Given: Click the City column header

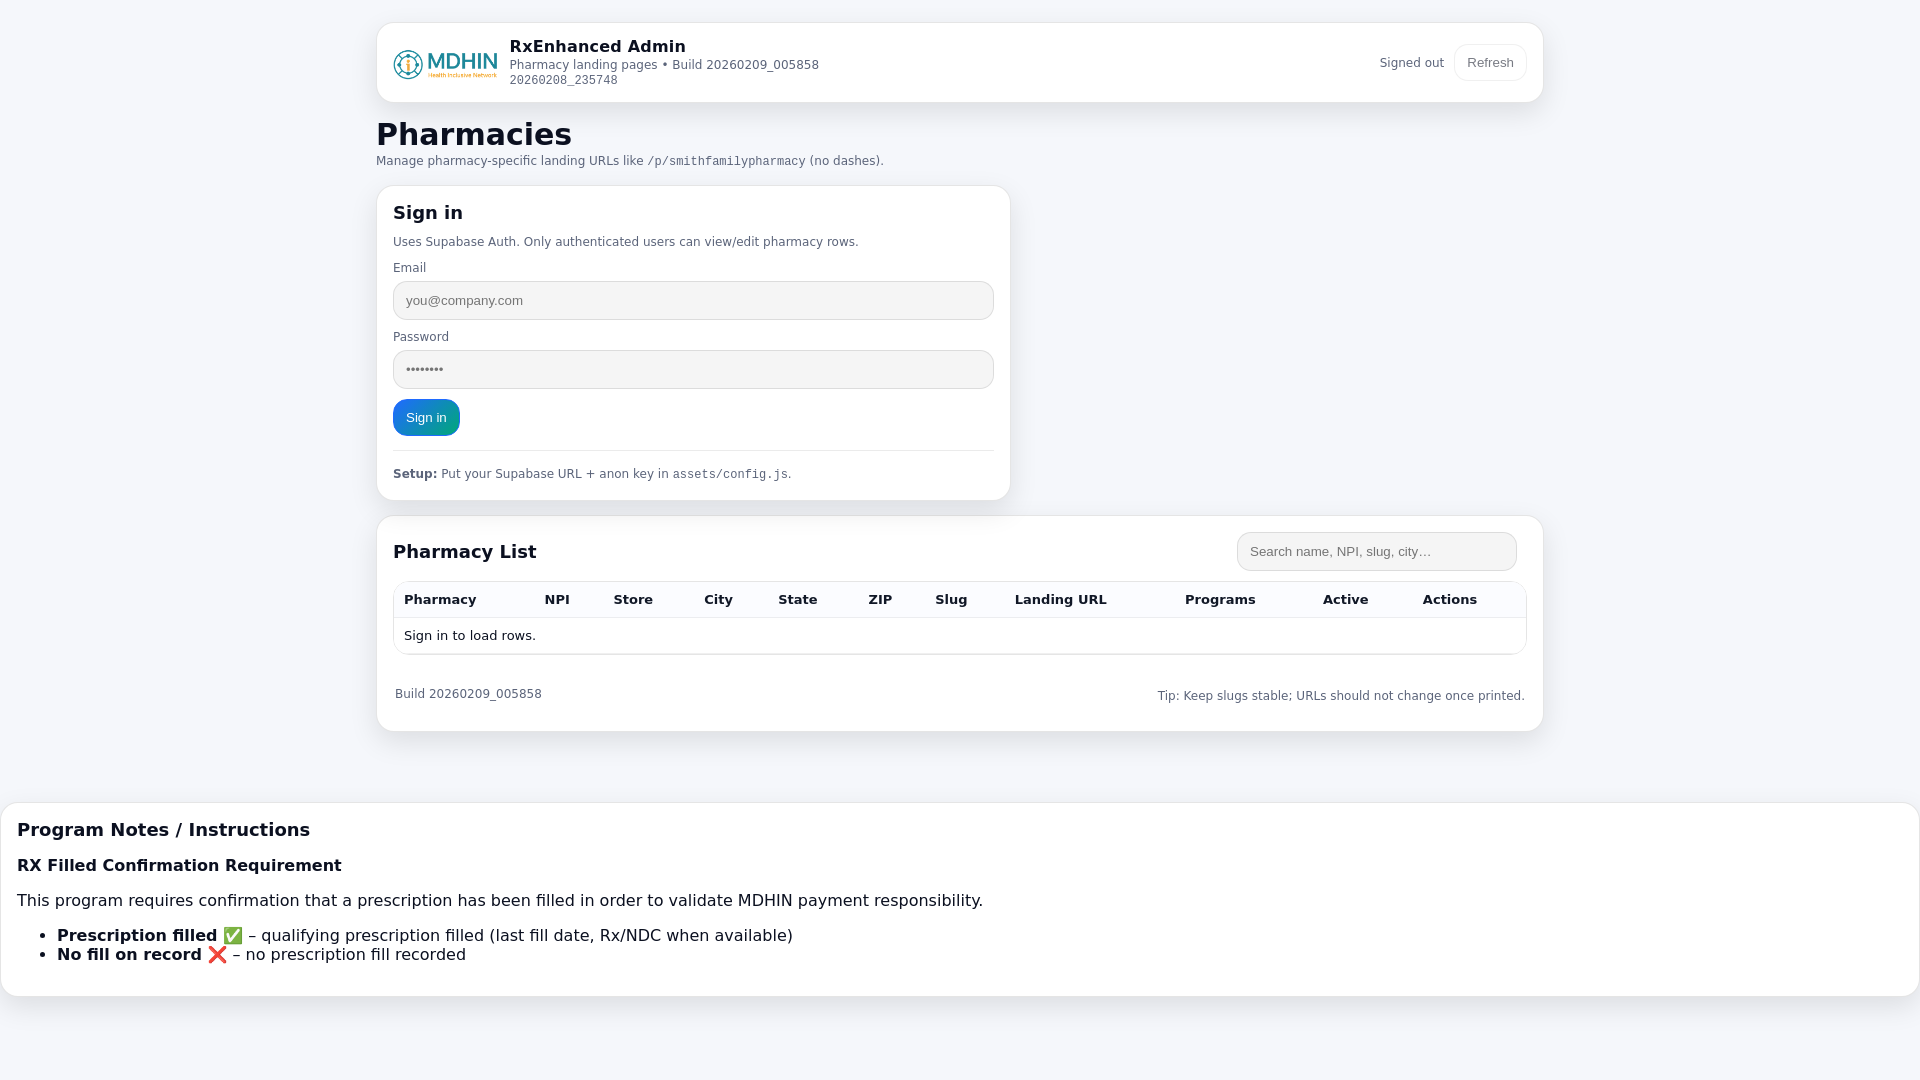Looking at the screenshot, I should point(718,600).
